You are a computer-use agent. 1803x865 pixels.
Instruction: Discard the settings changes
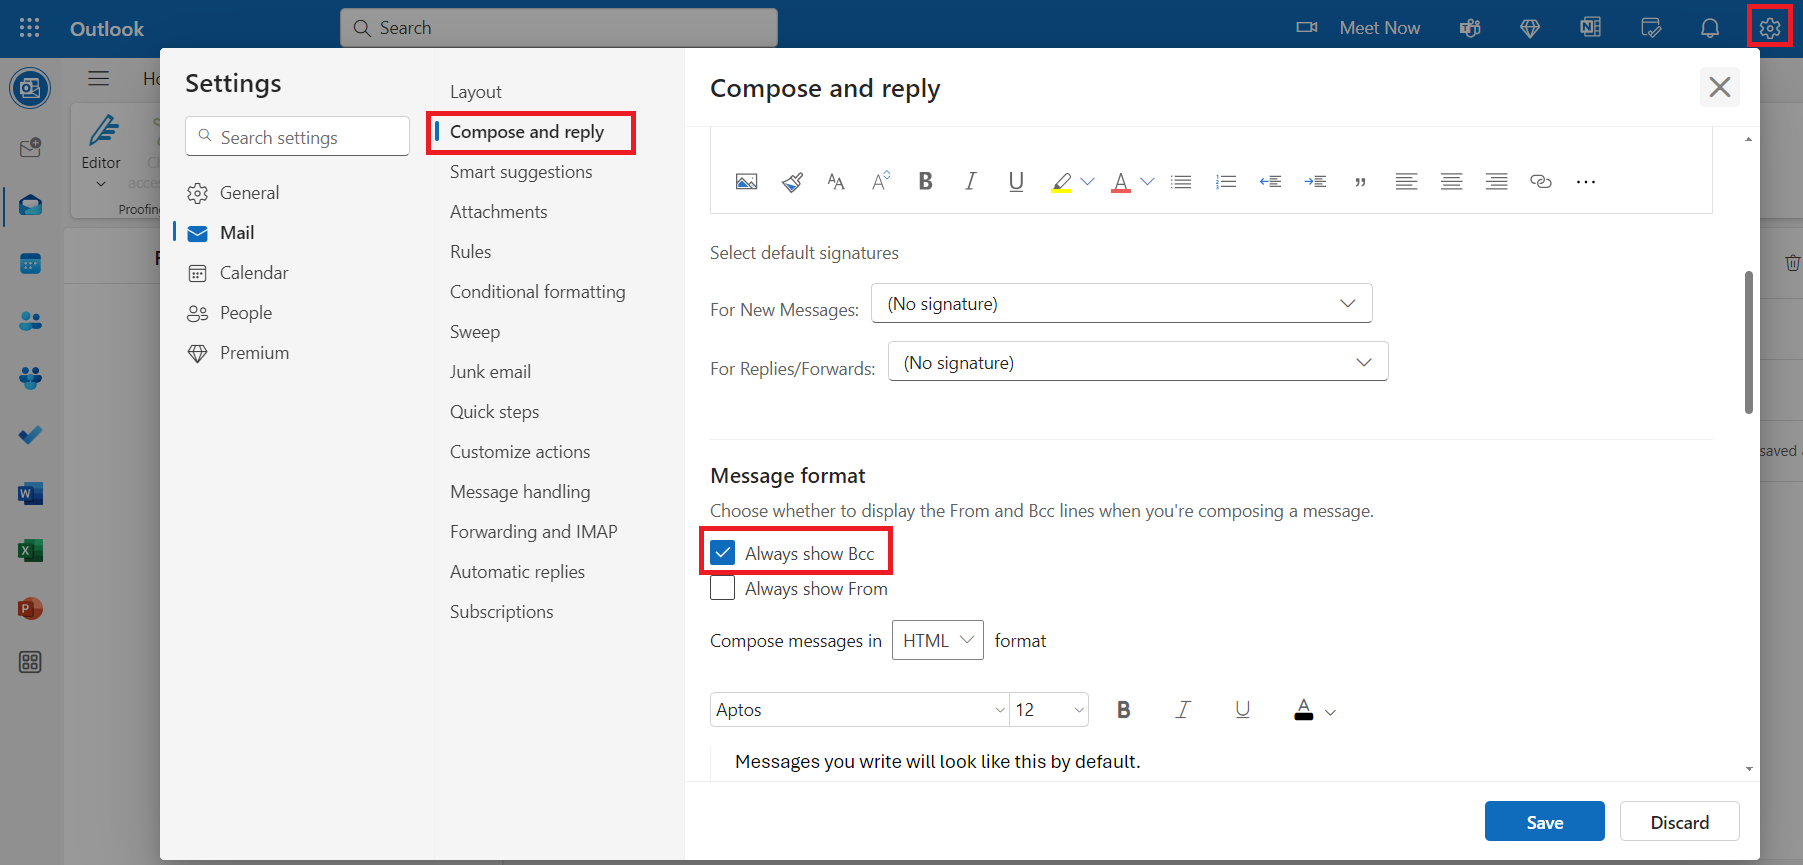point(1680,822)
